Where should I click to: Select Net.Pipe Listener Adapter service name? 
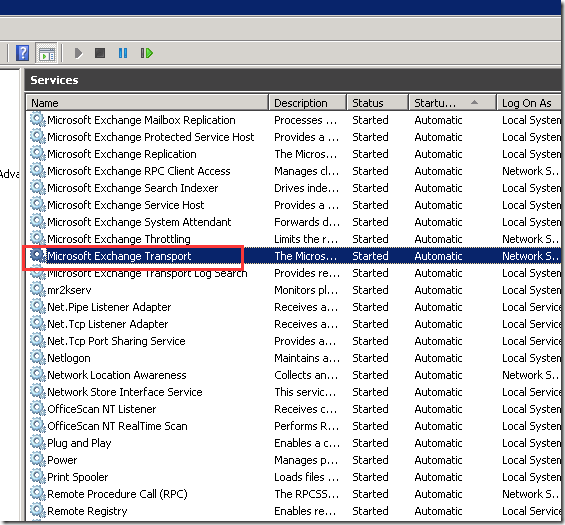pos(109,307)
